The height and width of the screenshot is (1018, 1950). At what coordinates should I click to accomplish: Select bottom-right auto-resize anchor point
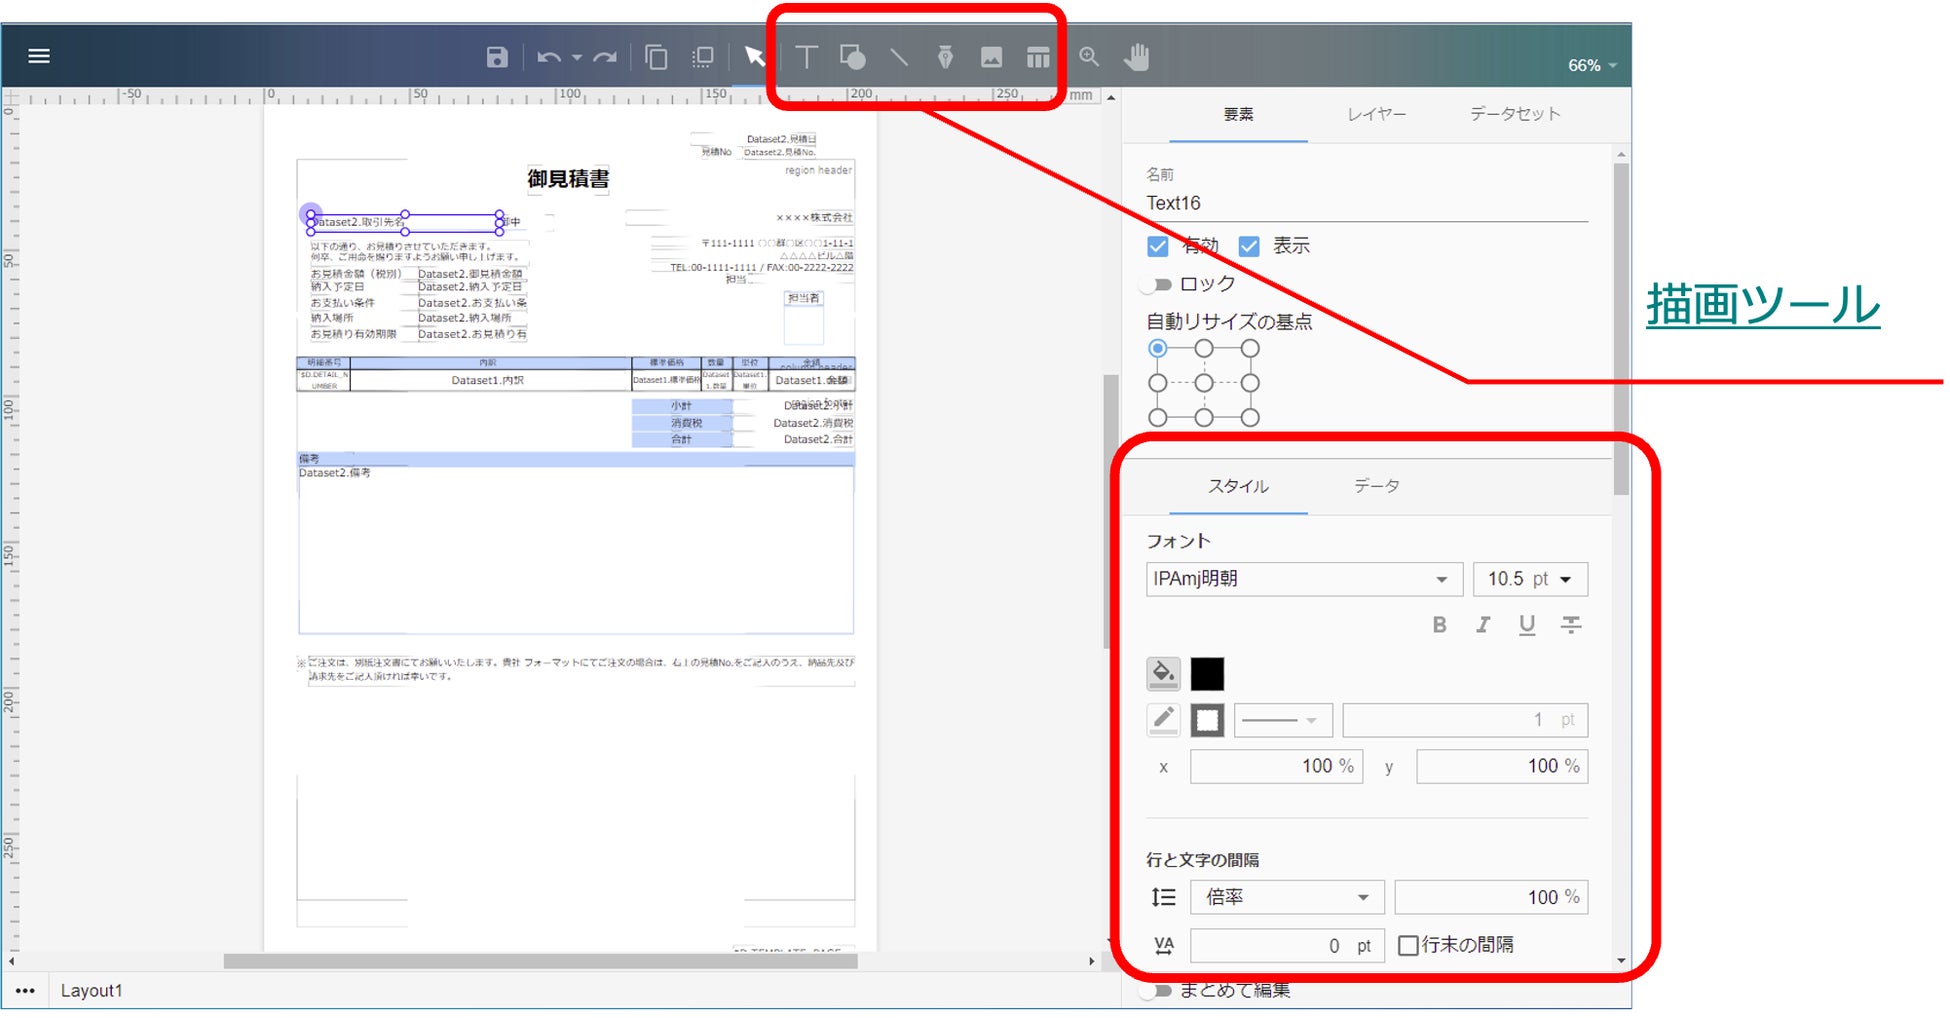pos(1250,418)
